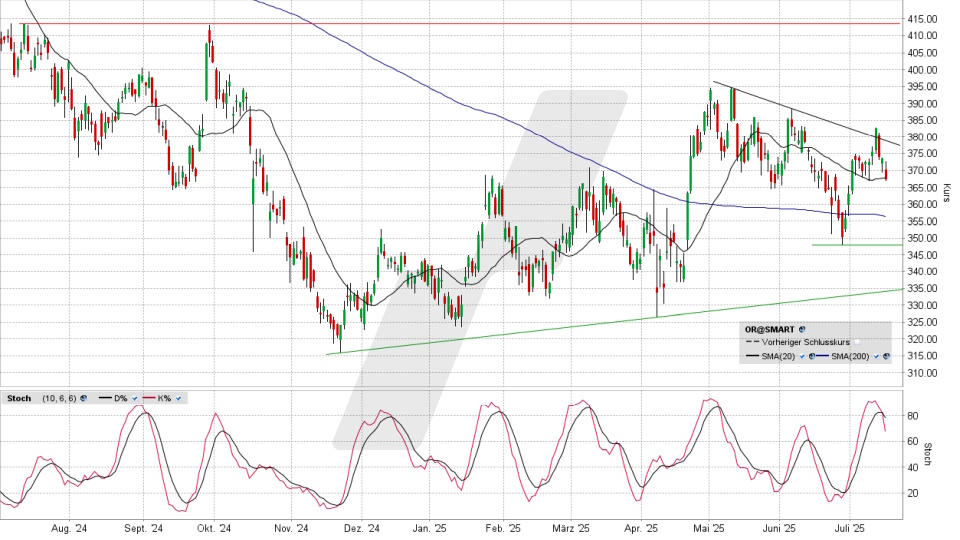
Task: Open settings icon beside SMA(20) legend
Action: 812,356
